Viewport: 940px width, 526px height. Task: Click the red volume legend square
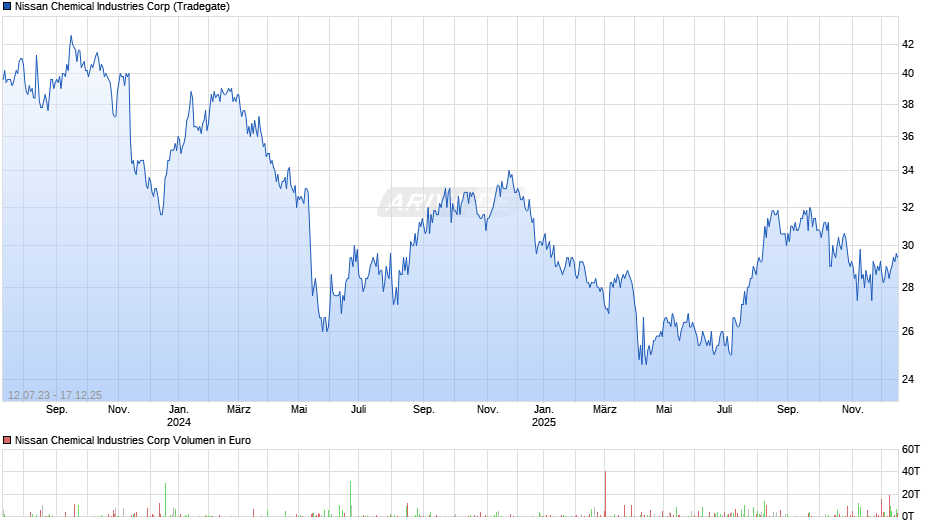coord(7,440)
